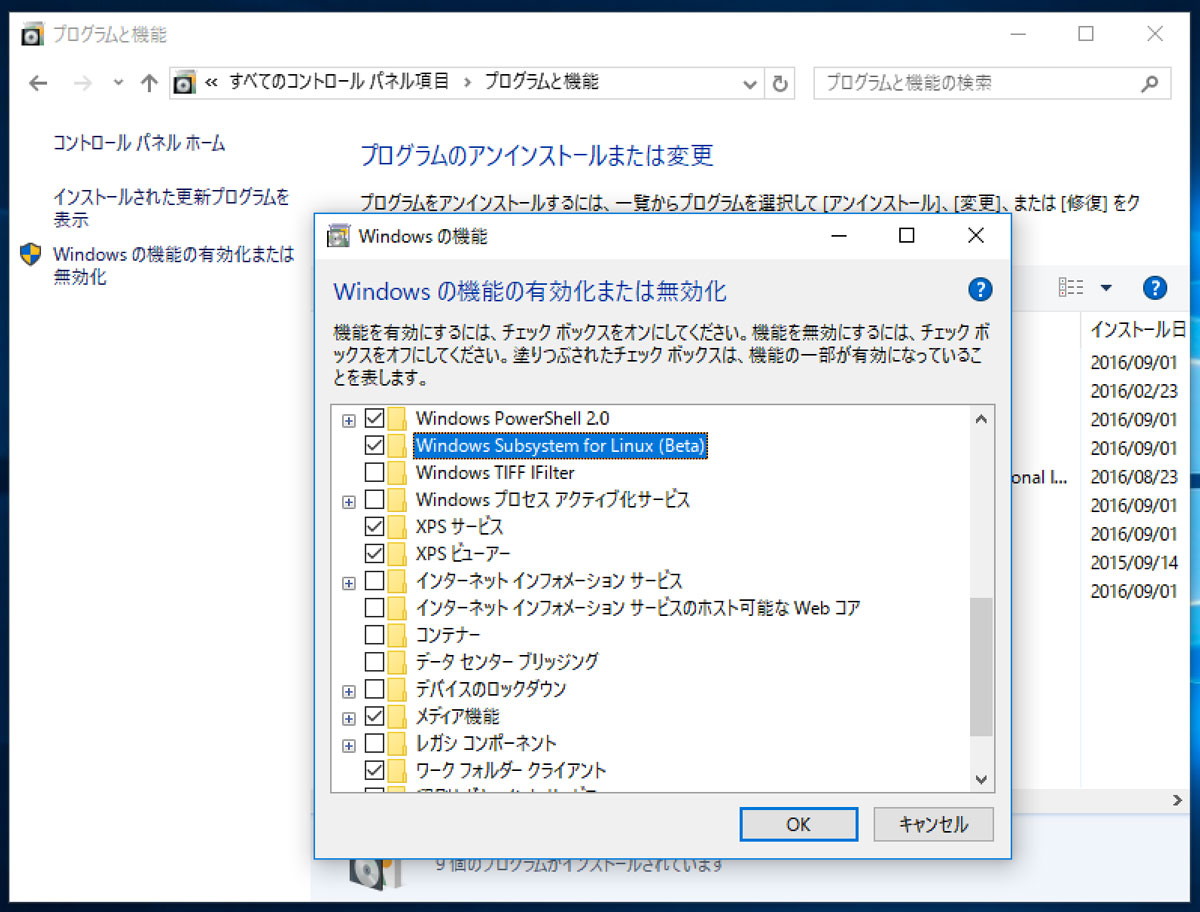Expand インターネット インフォメーション サービス node
1200x912 pixels.
point(348,582)
